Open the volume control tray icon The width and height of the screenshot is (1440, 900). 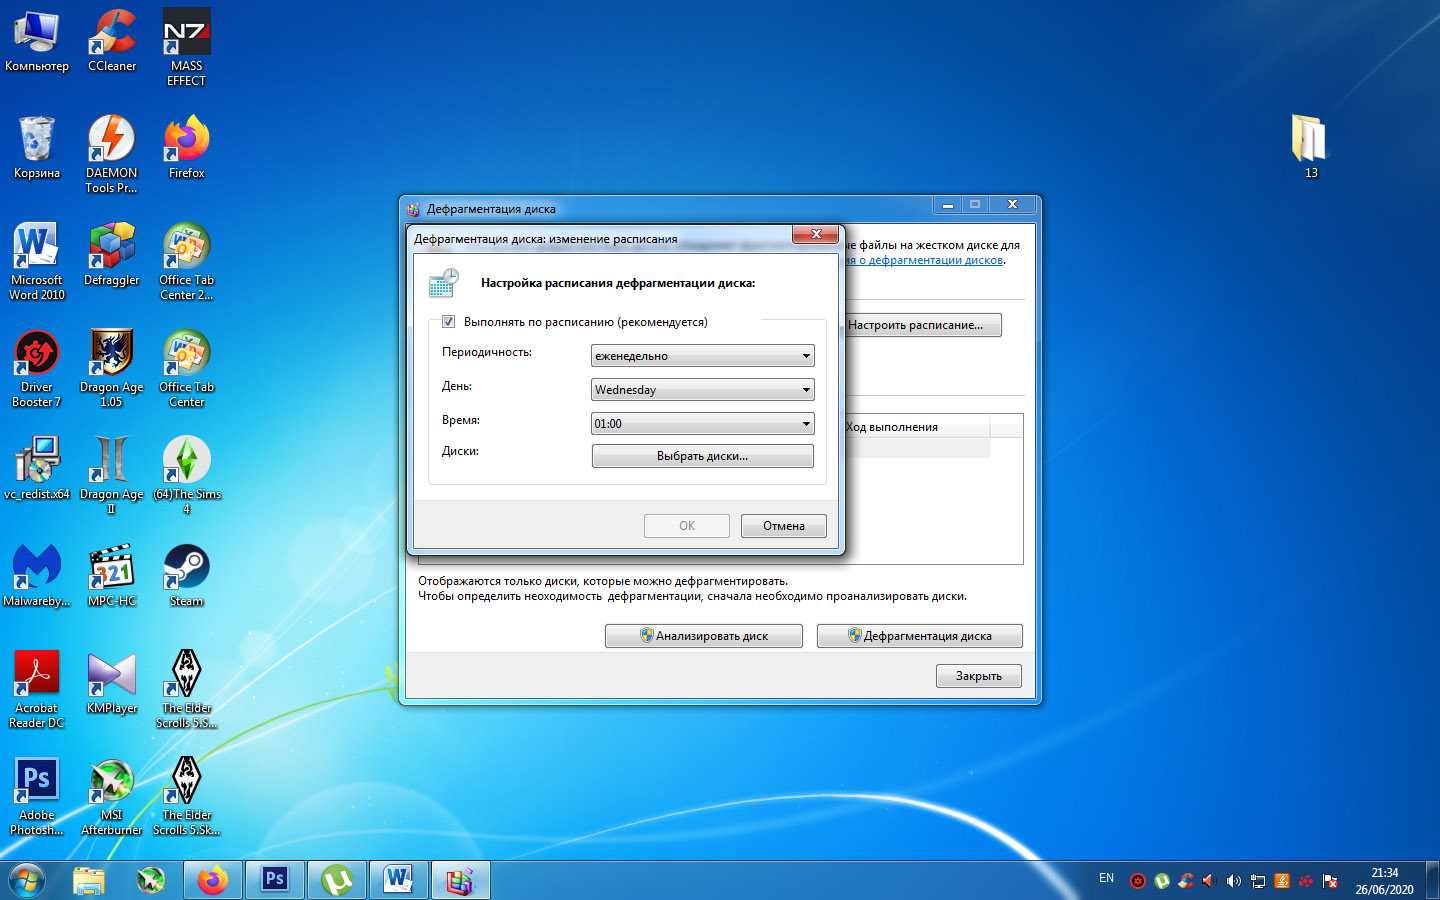coord(1233,881)
